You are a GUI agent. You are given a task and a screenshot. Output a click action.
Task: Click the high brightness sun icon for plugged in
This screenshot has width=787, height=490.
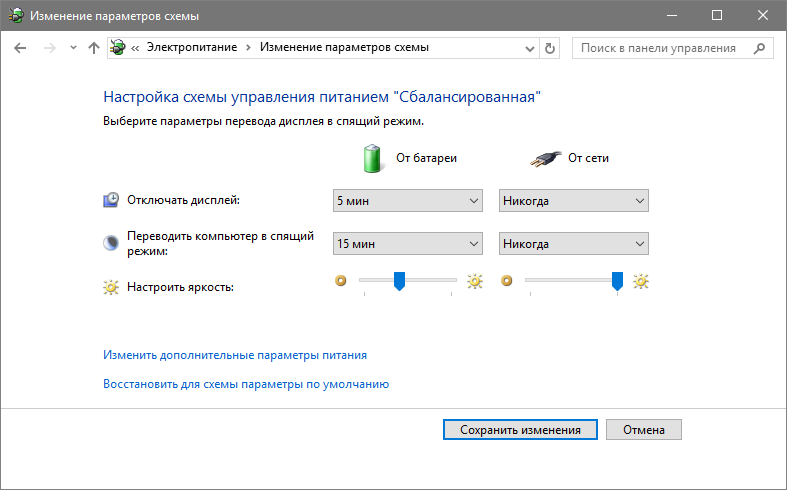640,281
